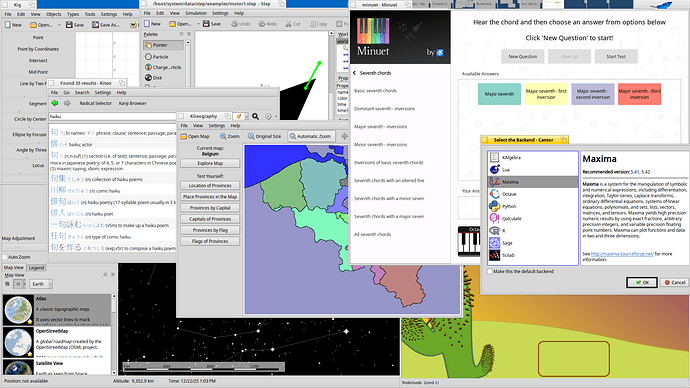Select the Pointer tool in Step palette
The width and height of the screenshot is (690, 388).
163,45
